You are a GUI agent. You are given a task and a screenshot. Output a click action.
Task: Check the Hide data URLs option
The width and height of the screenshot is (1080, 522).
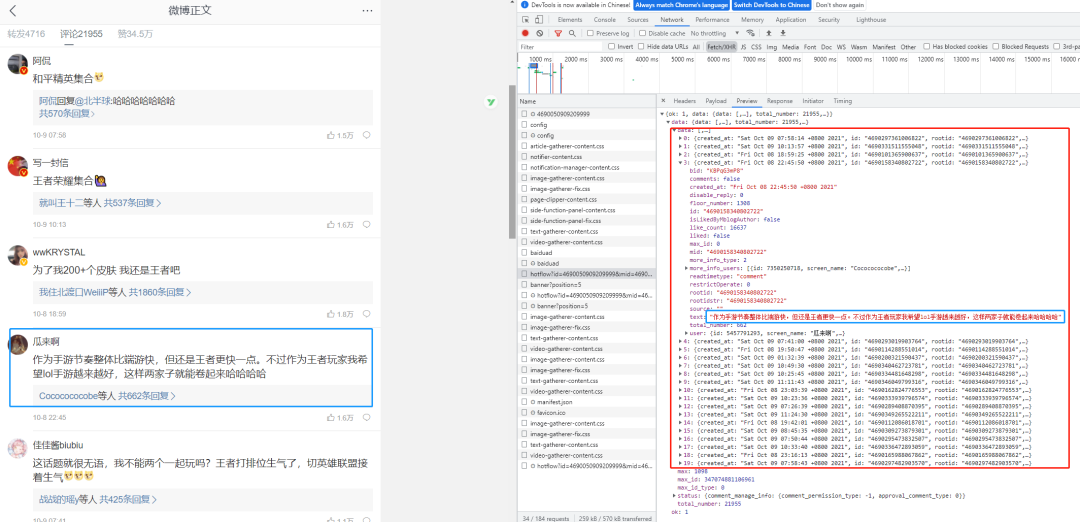click(642, 47)
